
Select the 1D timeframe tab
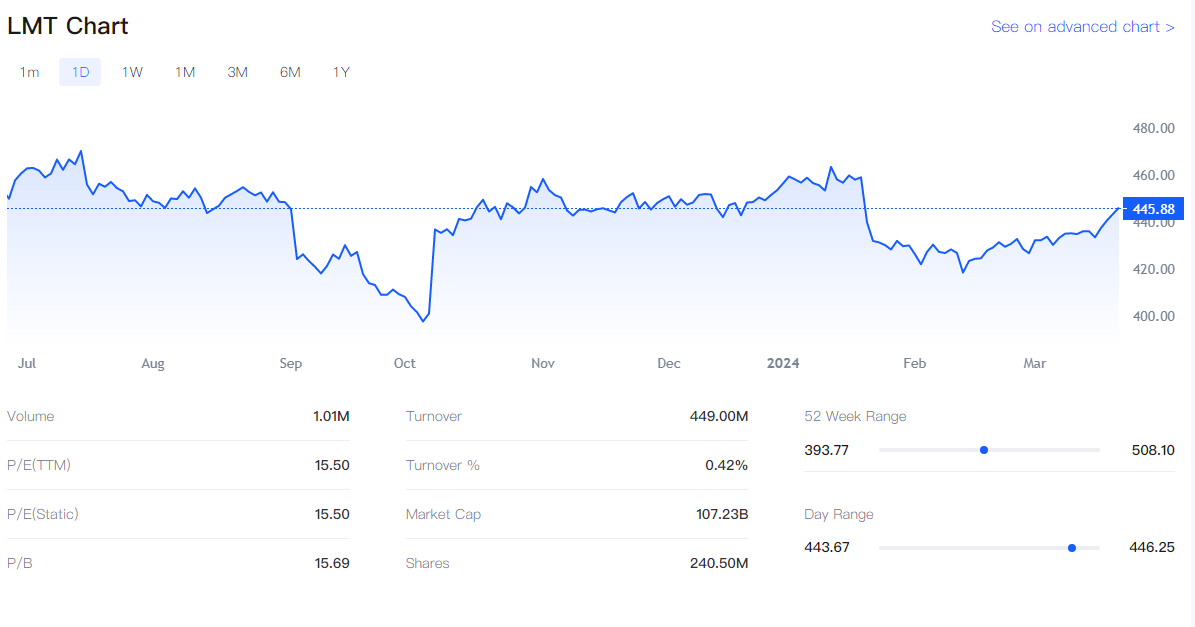pyautogui.click(x=80, y=72)
